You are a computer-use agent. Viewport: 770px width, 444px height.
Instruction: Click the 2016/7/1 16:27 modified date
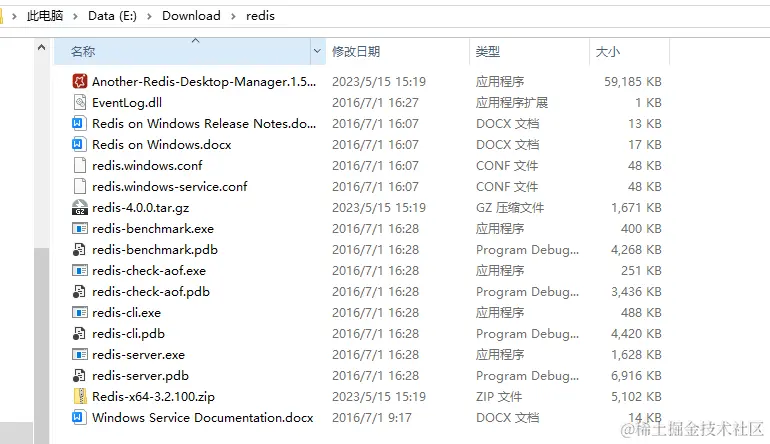click(375, 103)
